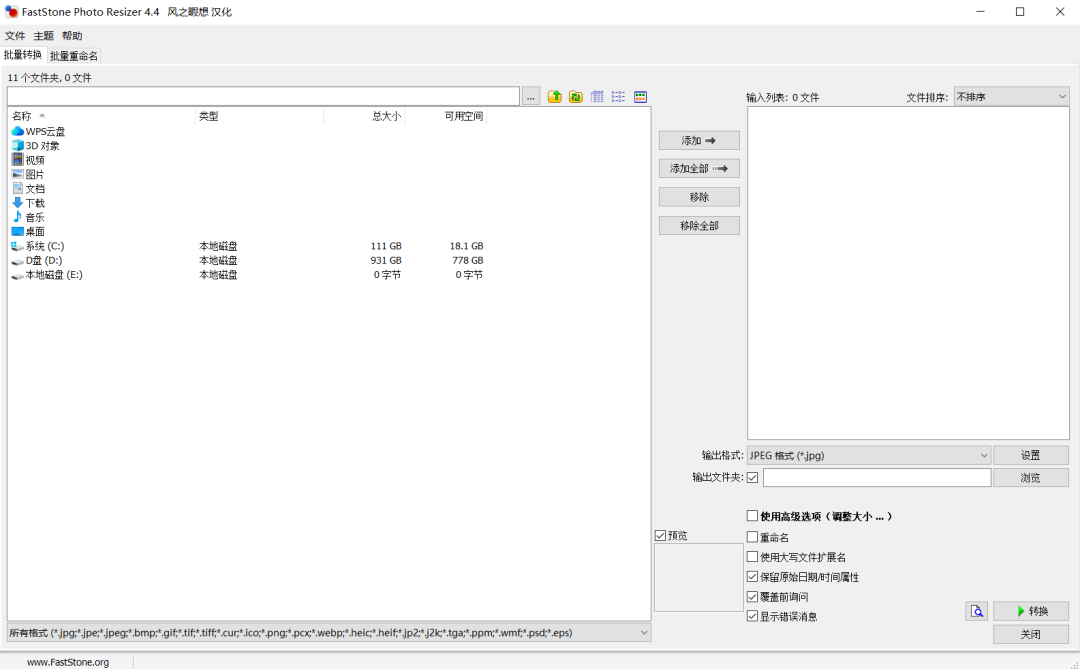Switch to details view icon
Viewport: 1080px width, 669px height.
click(597, 97)
